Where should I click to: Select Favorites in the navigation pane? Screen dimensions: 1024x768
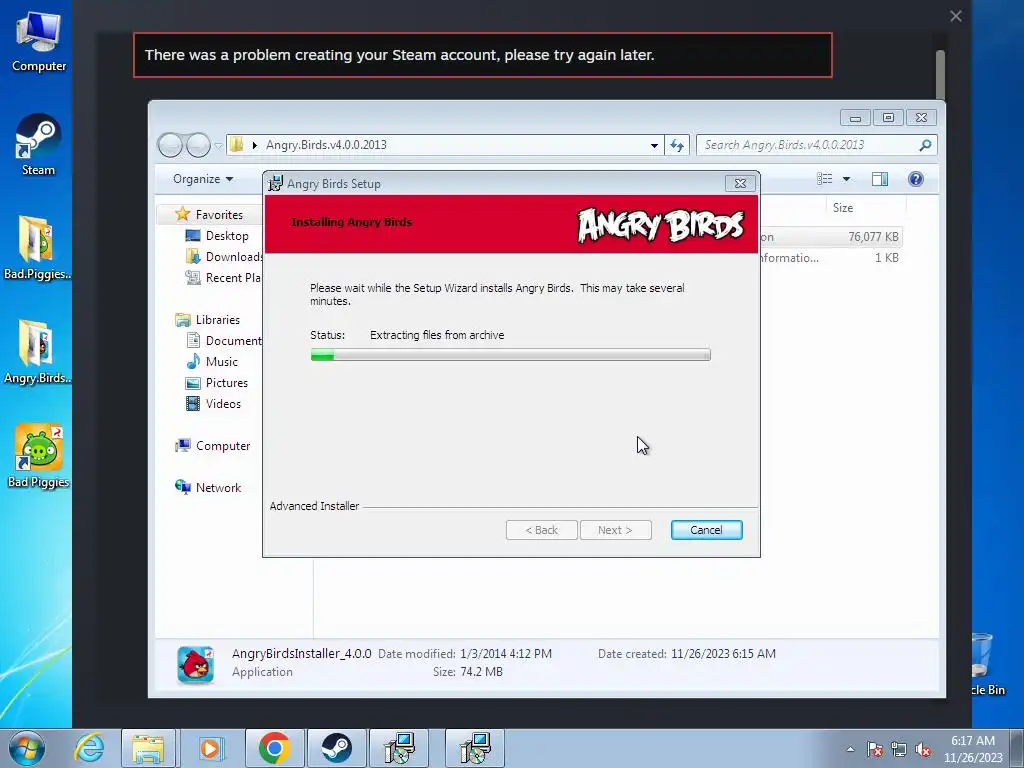[219, 215]
